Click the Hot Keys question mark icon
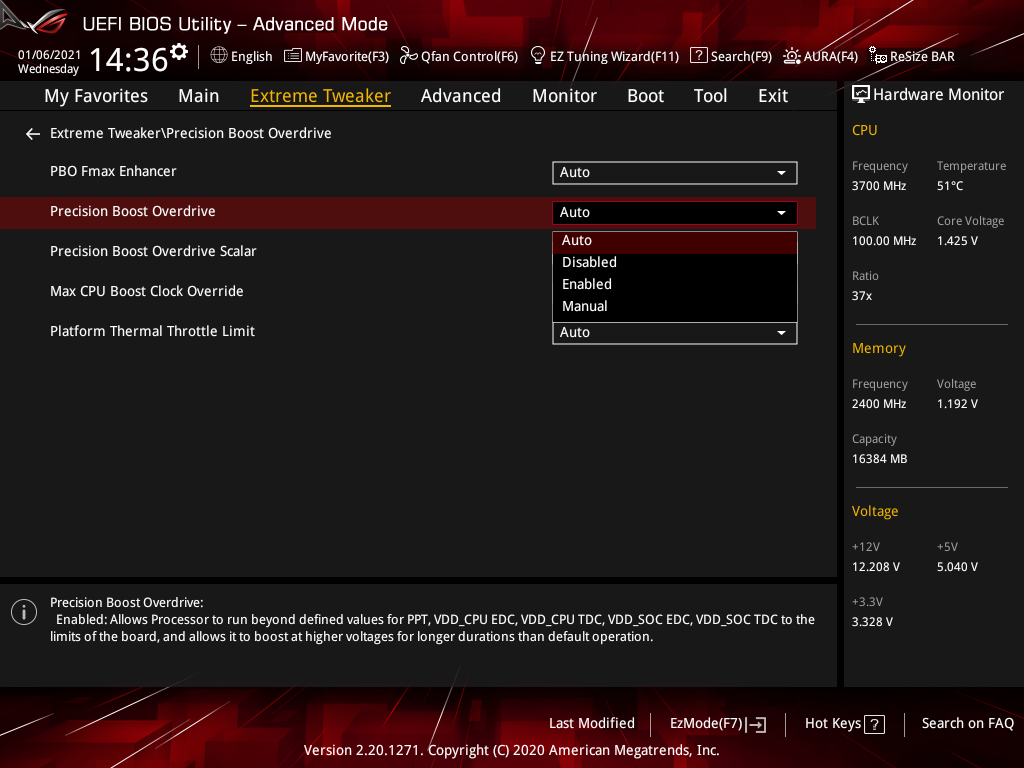Screen dimensions: 1024x768 [874, 724]
